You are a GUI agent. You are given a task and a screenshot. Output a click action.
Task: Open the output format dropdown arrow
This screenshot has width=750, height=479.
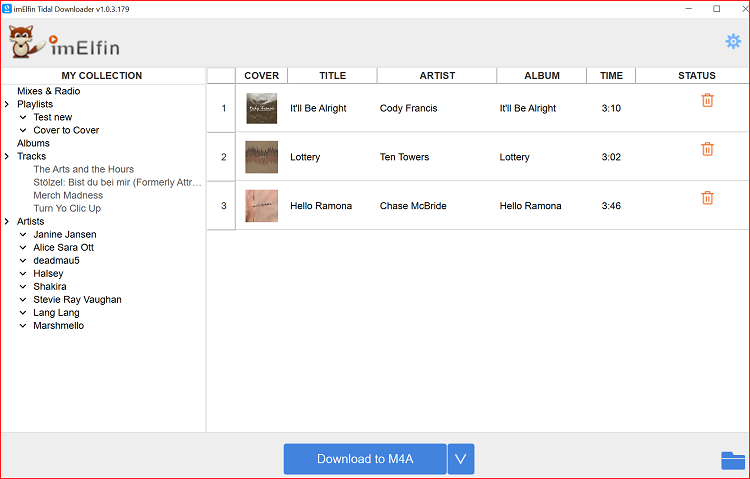click(461, 459)
